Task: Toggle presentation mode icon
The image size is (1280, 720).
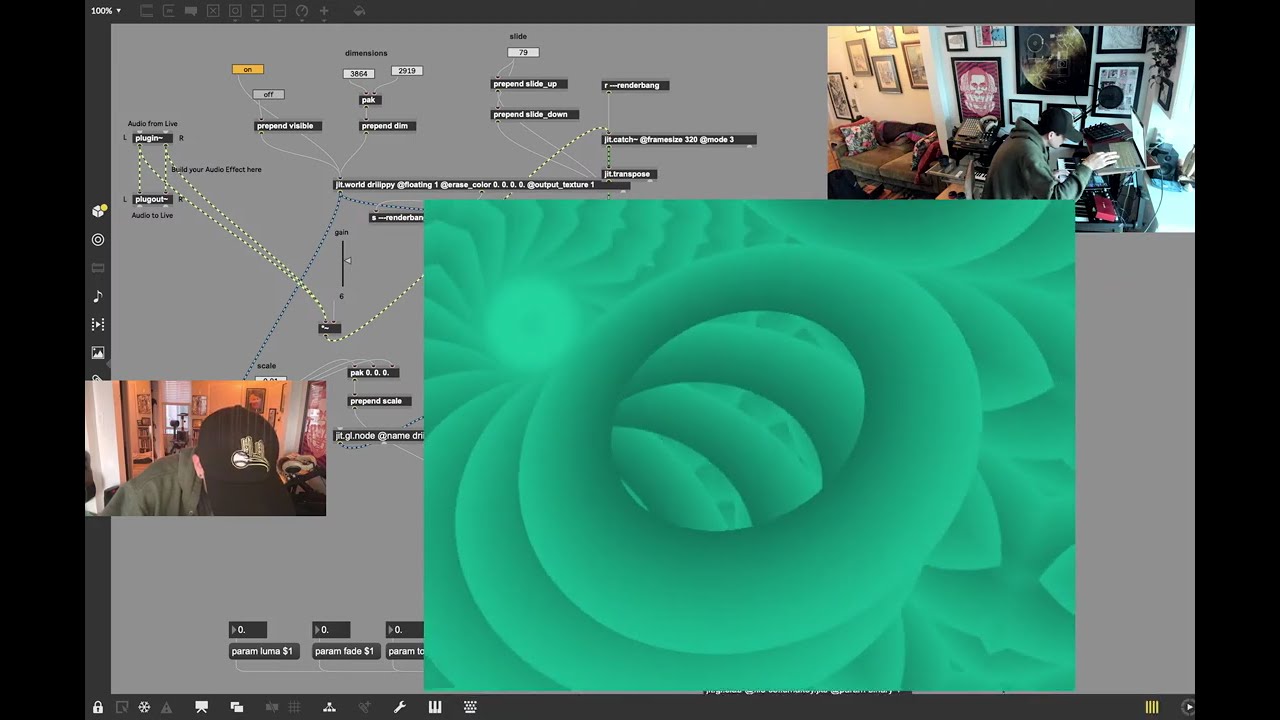Action: pos(201,707)
